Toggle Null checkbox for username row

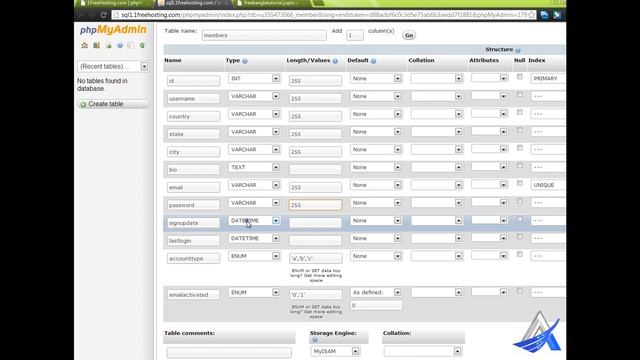coord(520,95)
